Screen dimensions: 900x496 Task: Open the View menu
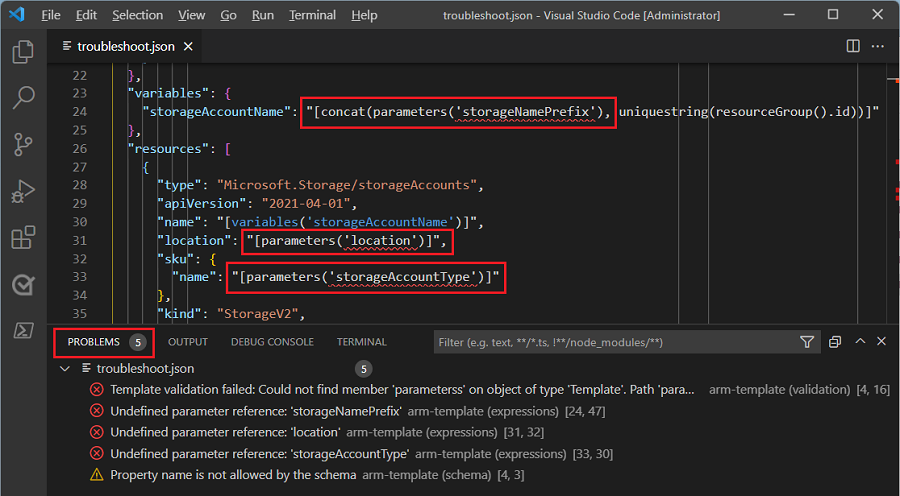coord(191,15)
